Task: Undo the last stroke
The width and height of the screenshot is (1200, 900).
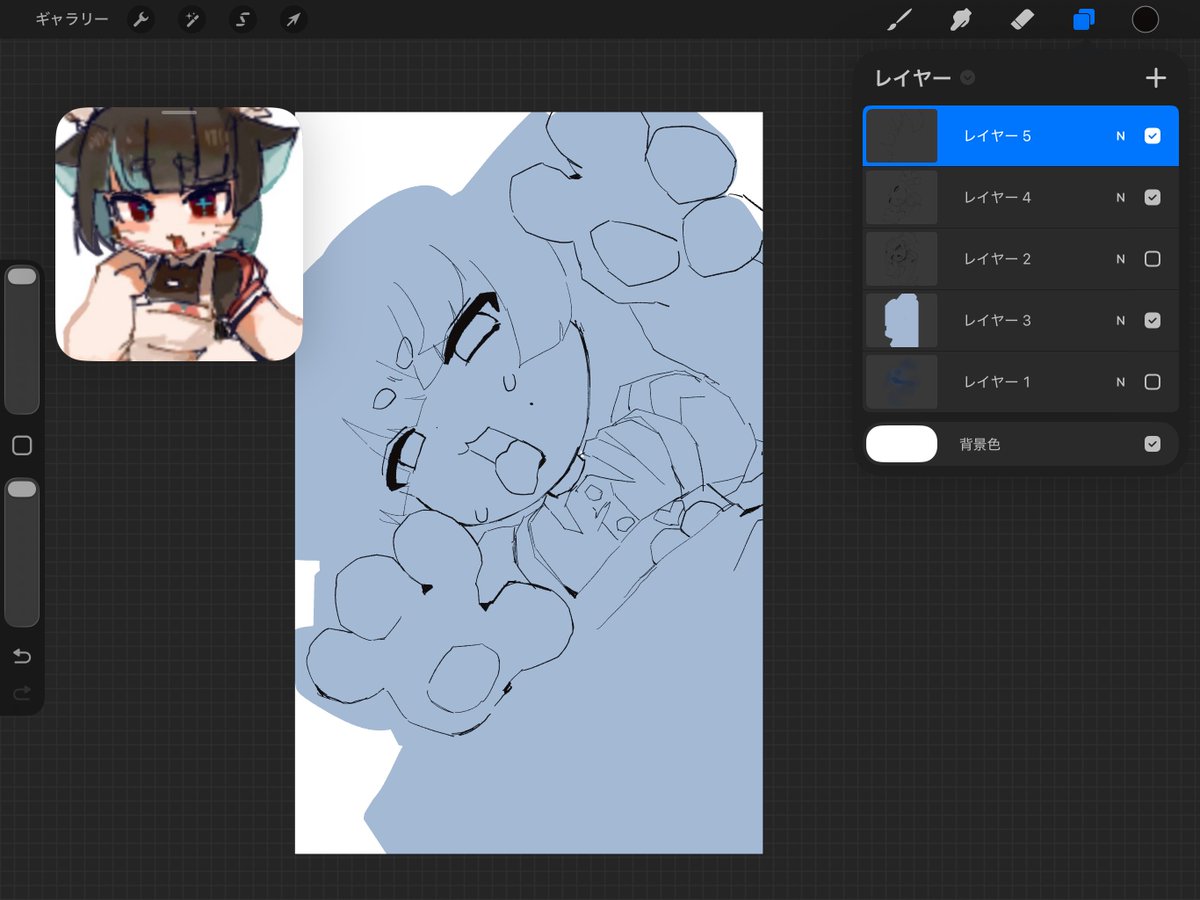Action: click(22, 656)
